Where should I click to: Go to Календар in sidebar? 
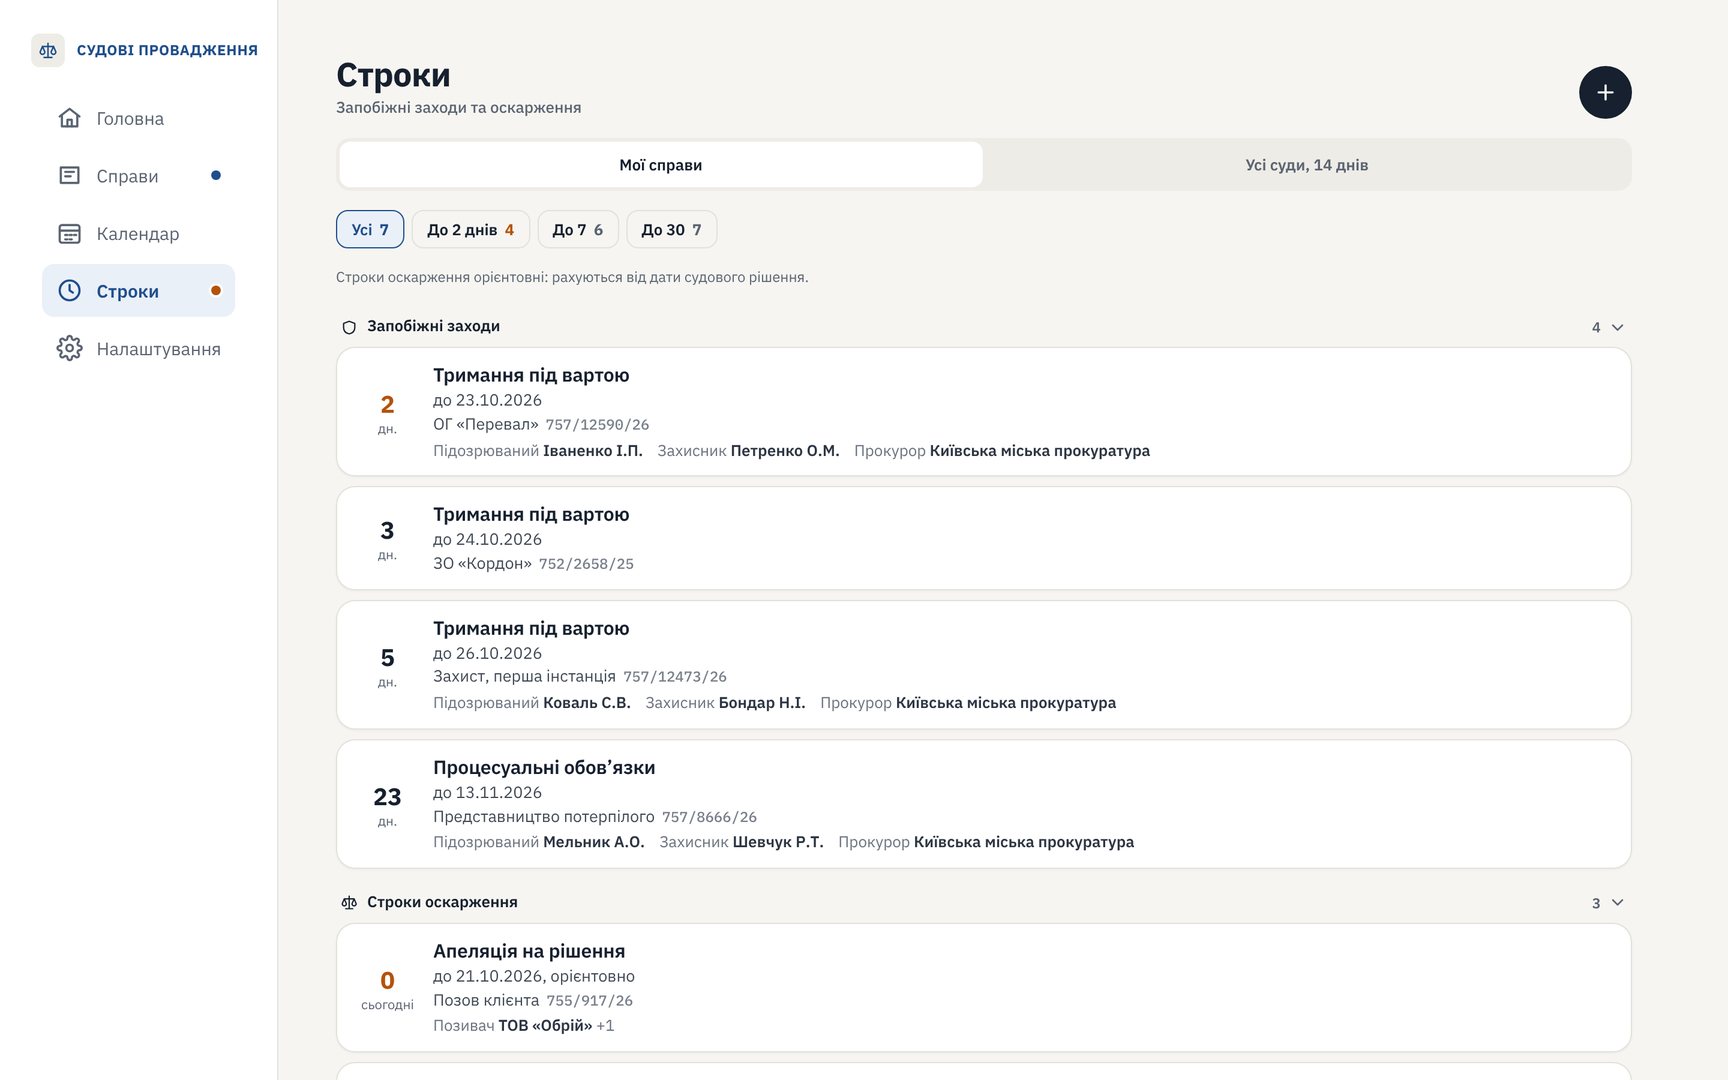(138, 234)
